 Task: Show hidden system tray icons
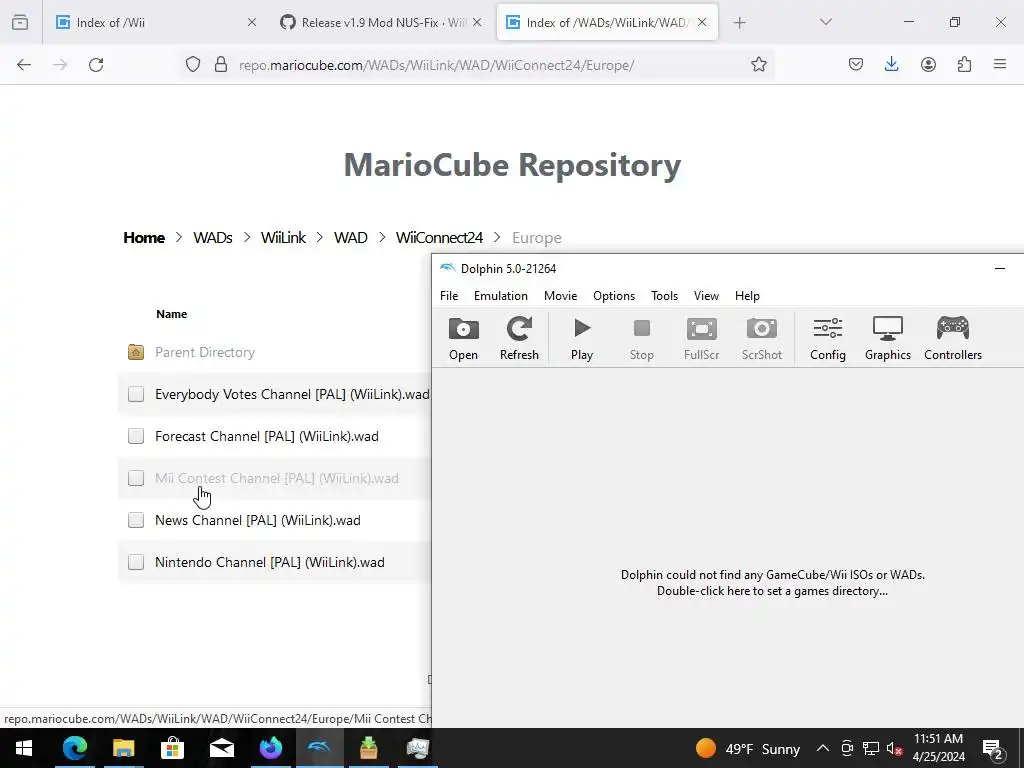(x=823, y=748)
